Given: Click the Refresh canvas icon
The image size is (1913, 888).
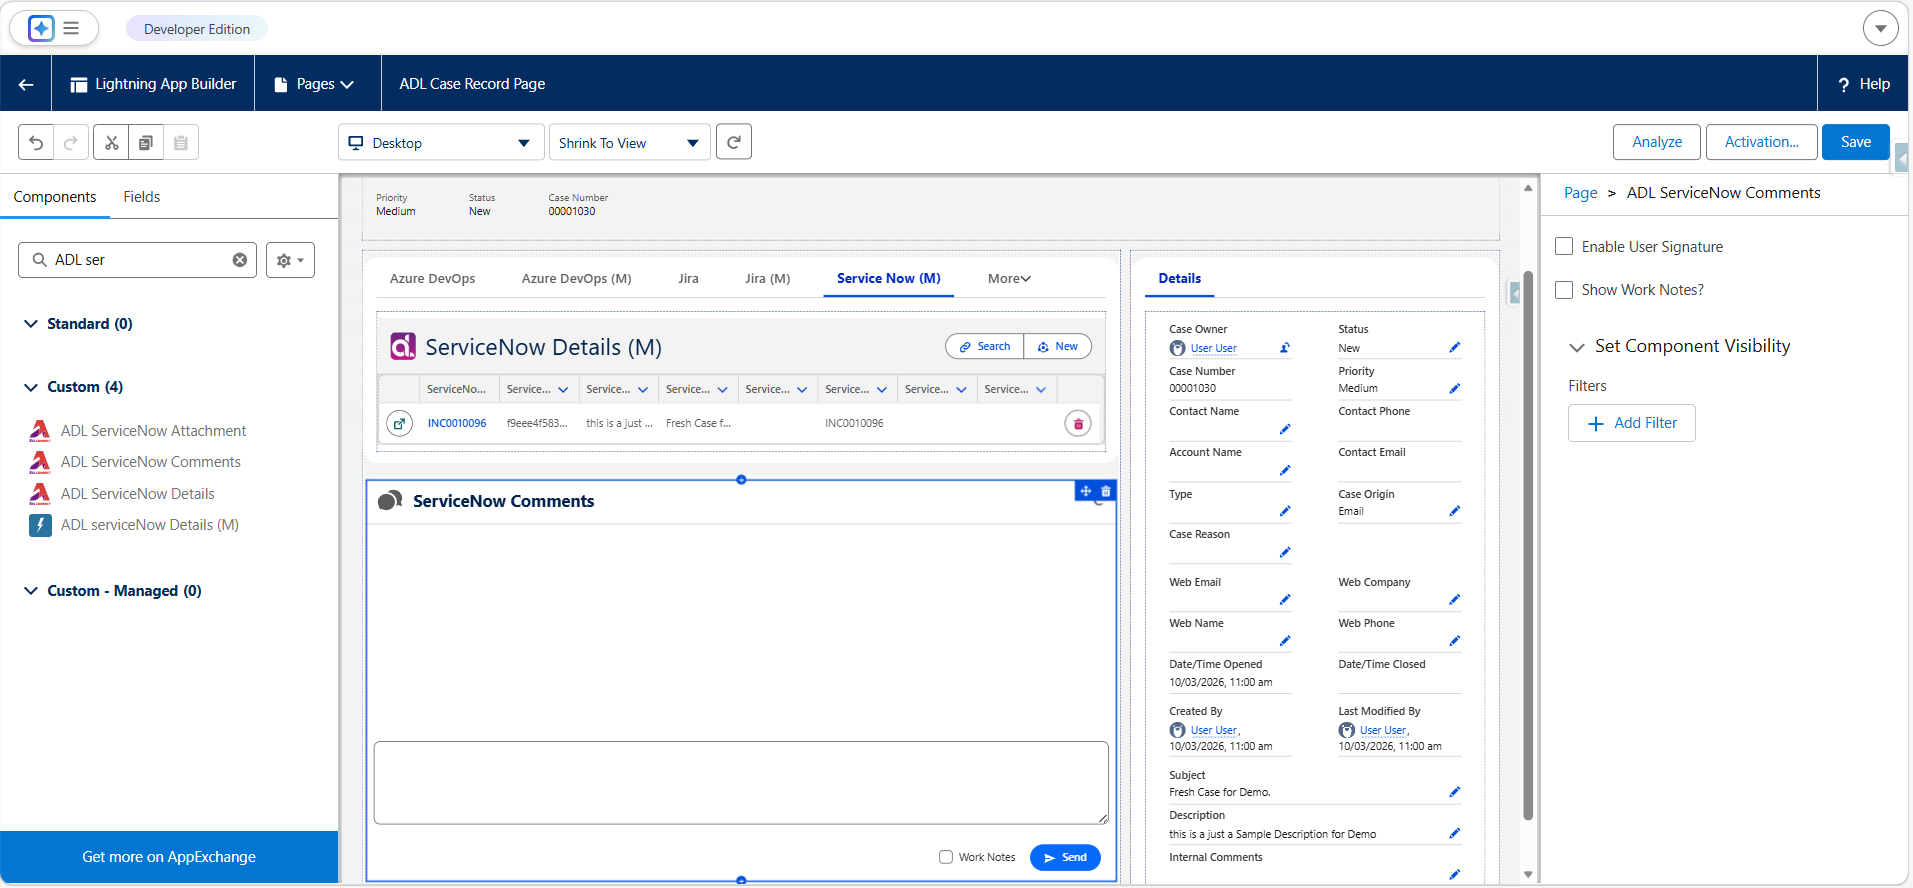Looking at the screenshot, I should click(x=734, y=142).
